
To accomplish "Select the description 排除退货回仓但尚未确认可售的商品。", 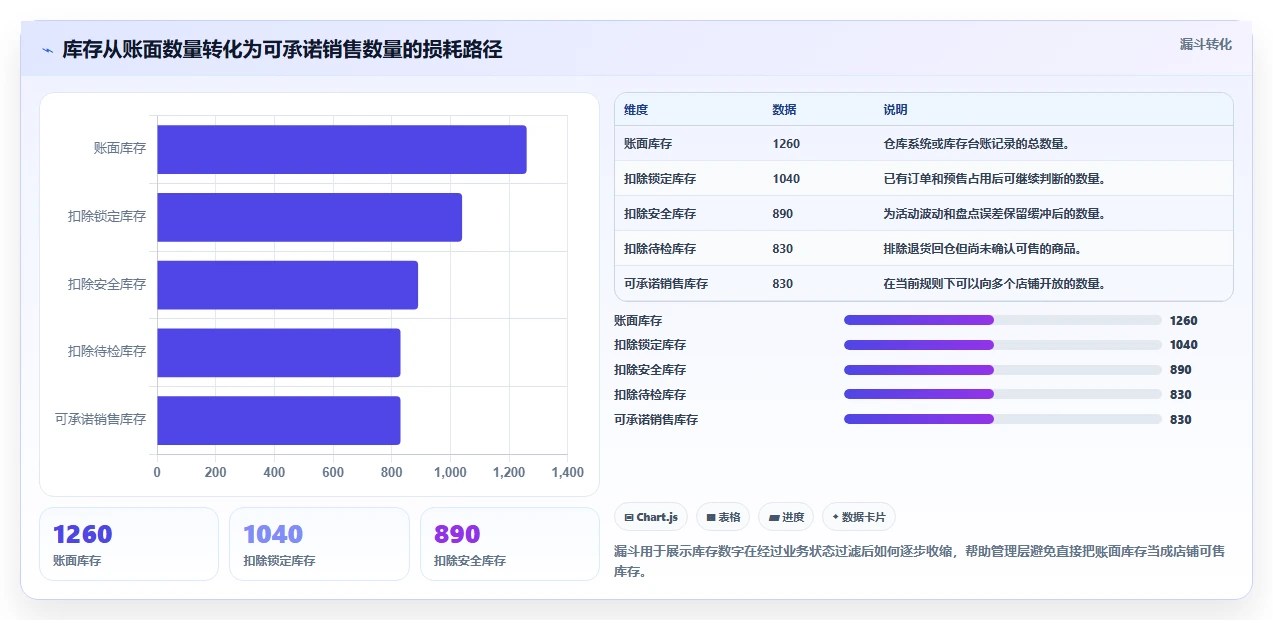I will click(x=983, y=249).
